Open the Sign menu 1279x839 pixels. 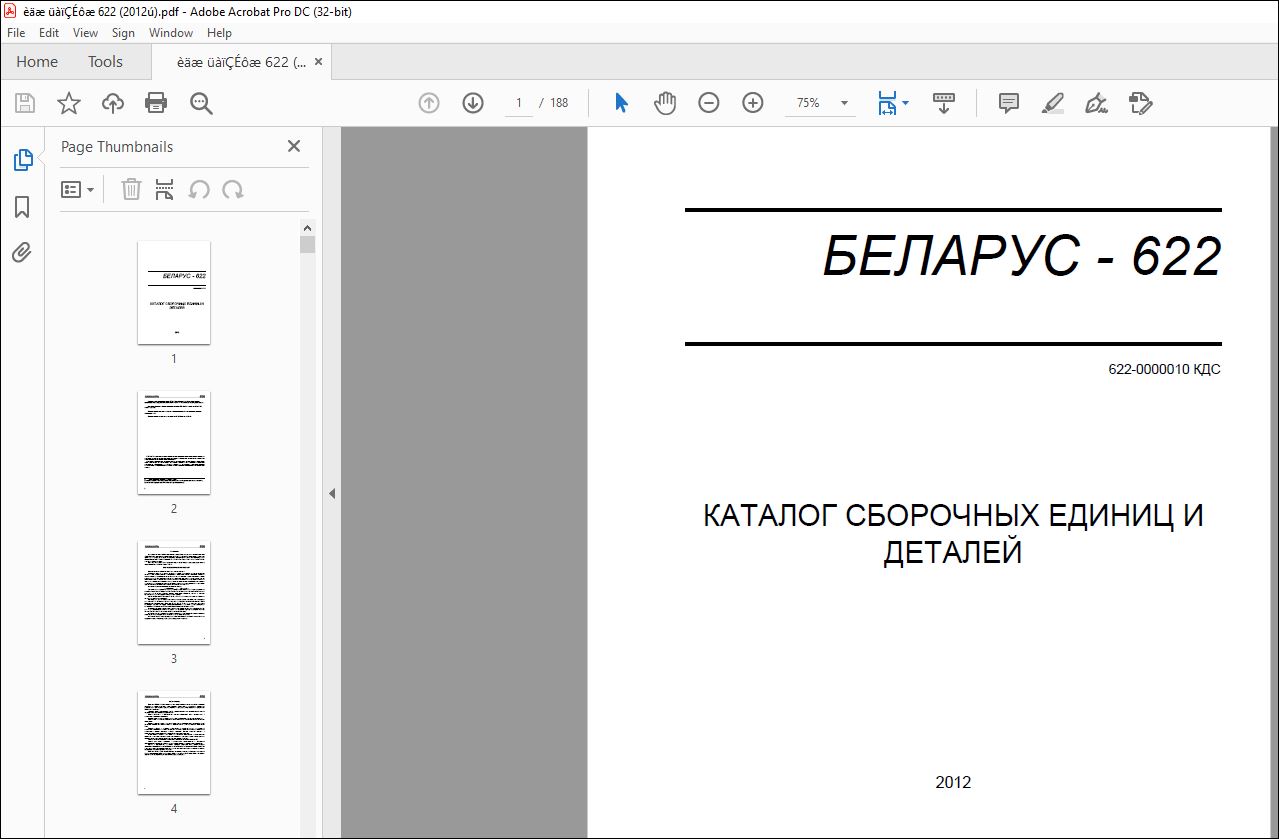[x=123, y=33]
